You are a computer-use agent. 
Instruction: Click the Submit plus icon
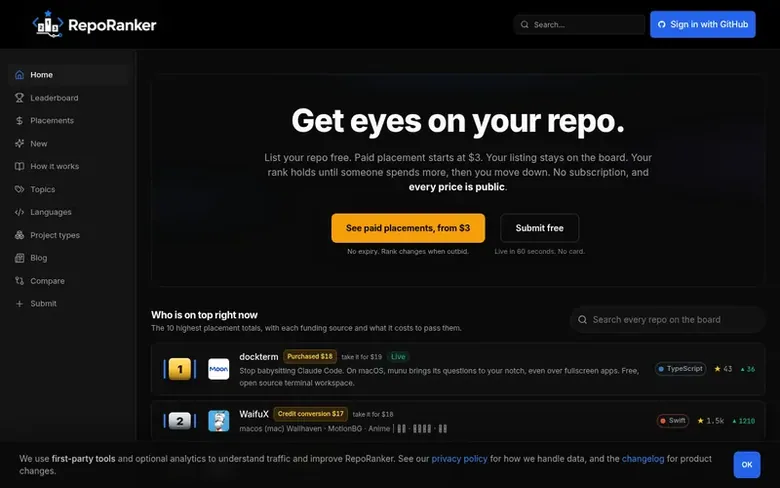pos(19,303)
